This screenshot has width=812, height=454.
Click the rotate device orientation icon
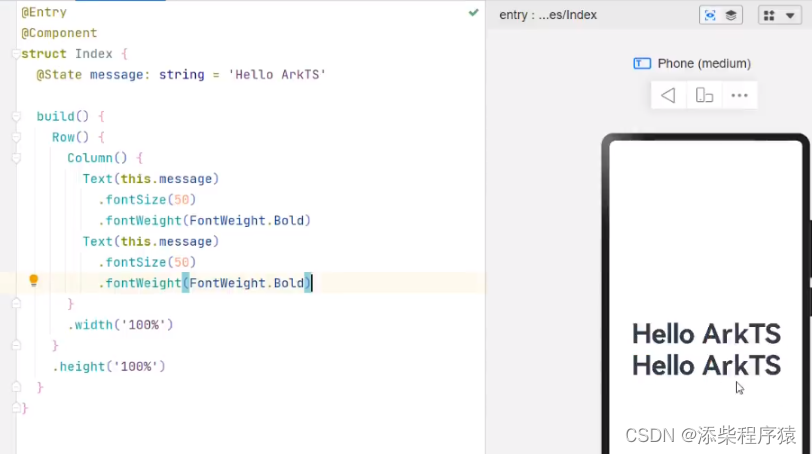[704, 95]
